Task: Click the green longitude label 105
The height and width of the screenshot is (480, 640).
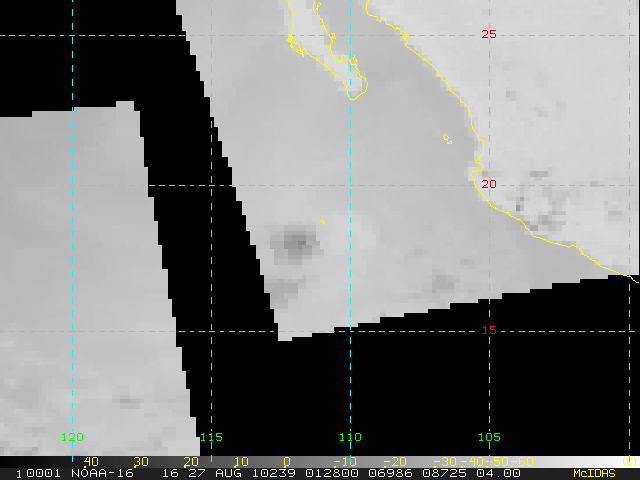Action: 489,437
